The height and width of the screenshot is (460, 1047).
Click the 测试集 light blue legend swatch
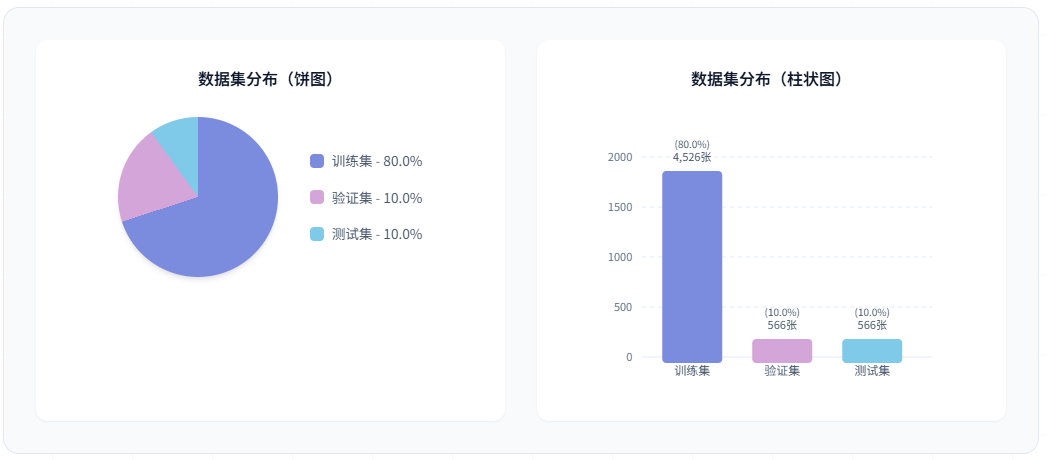(x=317, y=234)
